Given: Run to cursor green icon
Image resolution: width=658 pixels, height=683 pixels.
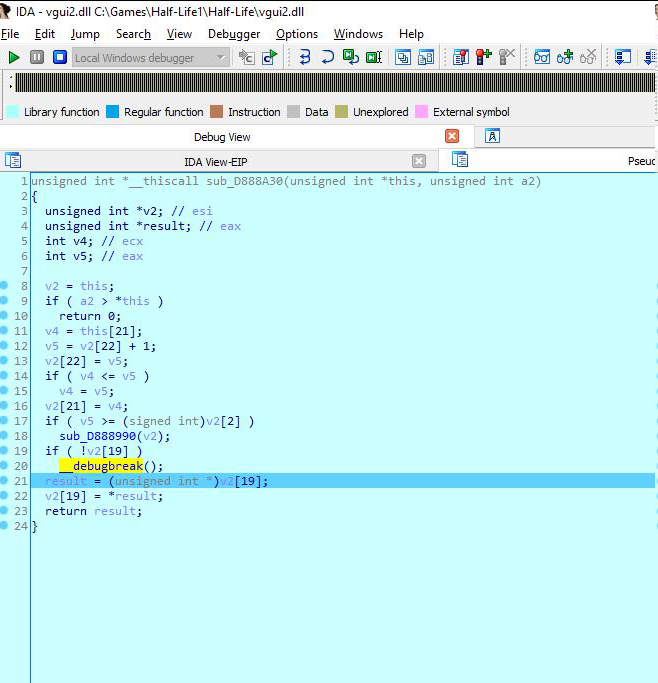Looking at the screenshot, I should click(x=374, y=57).
